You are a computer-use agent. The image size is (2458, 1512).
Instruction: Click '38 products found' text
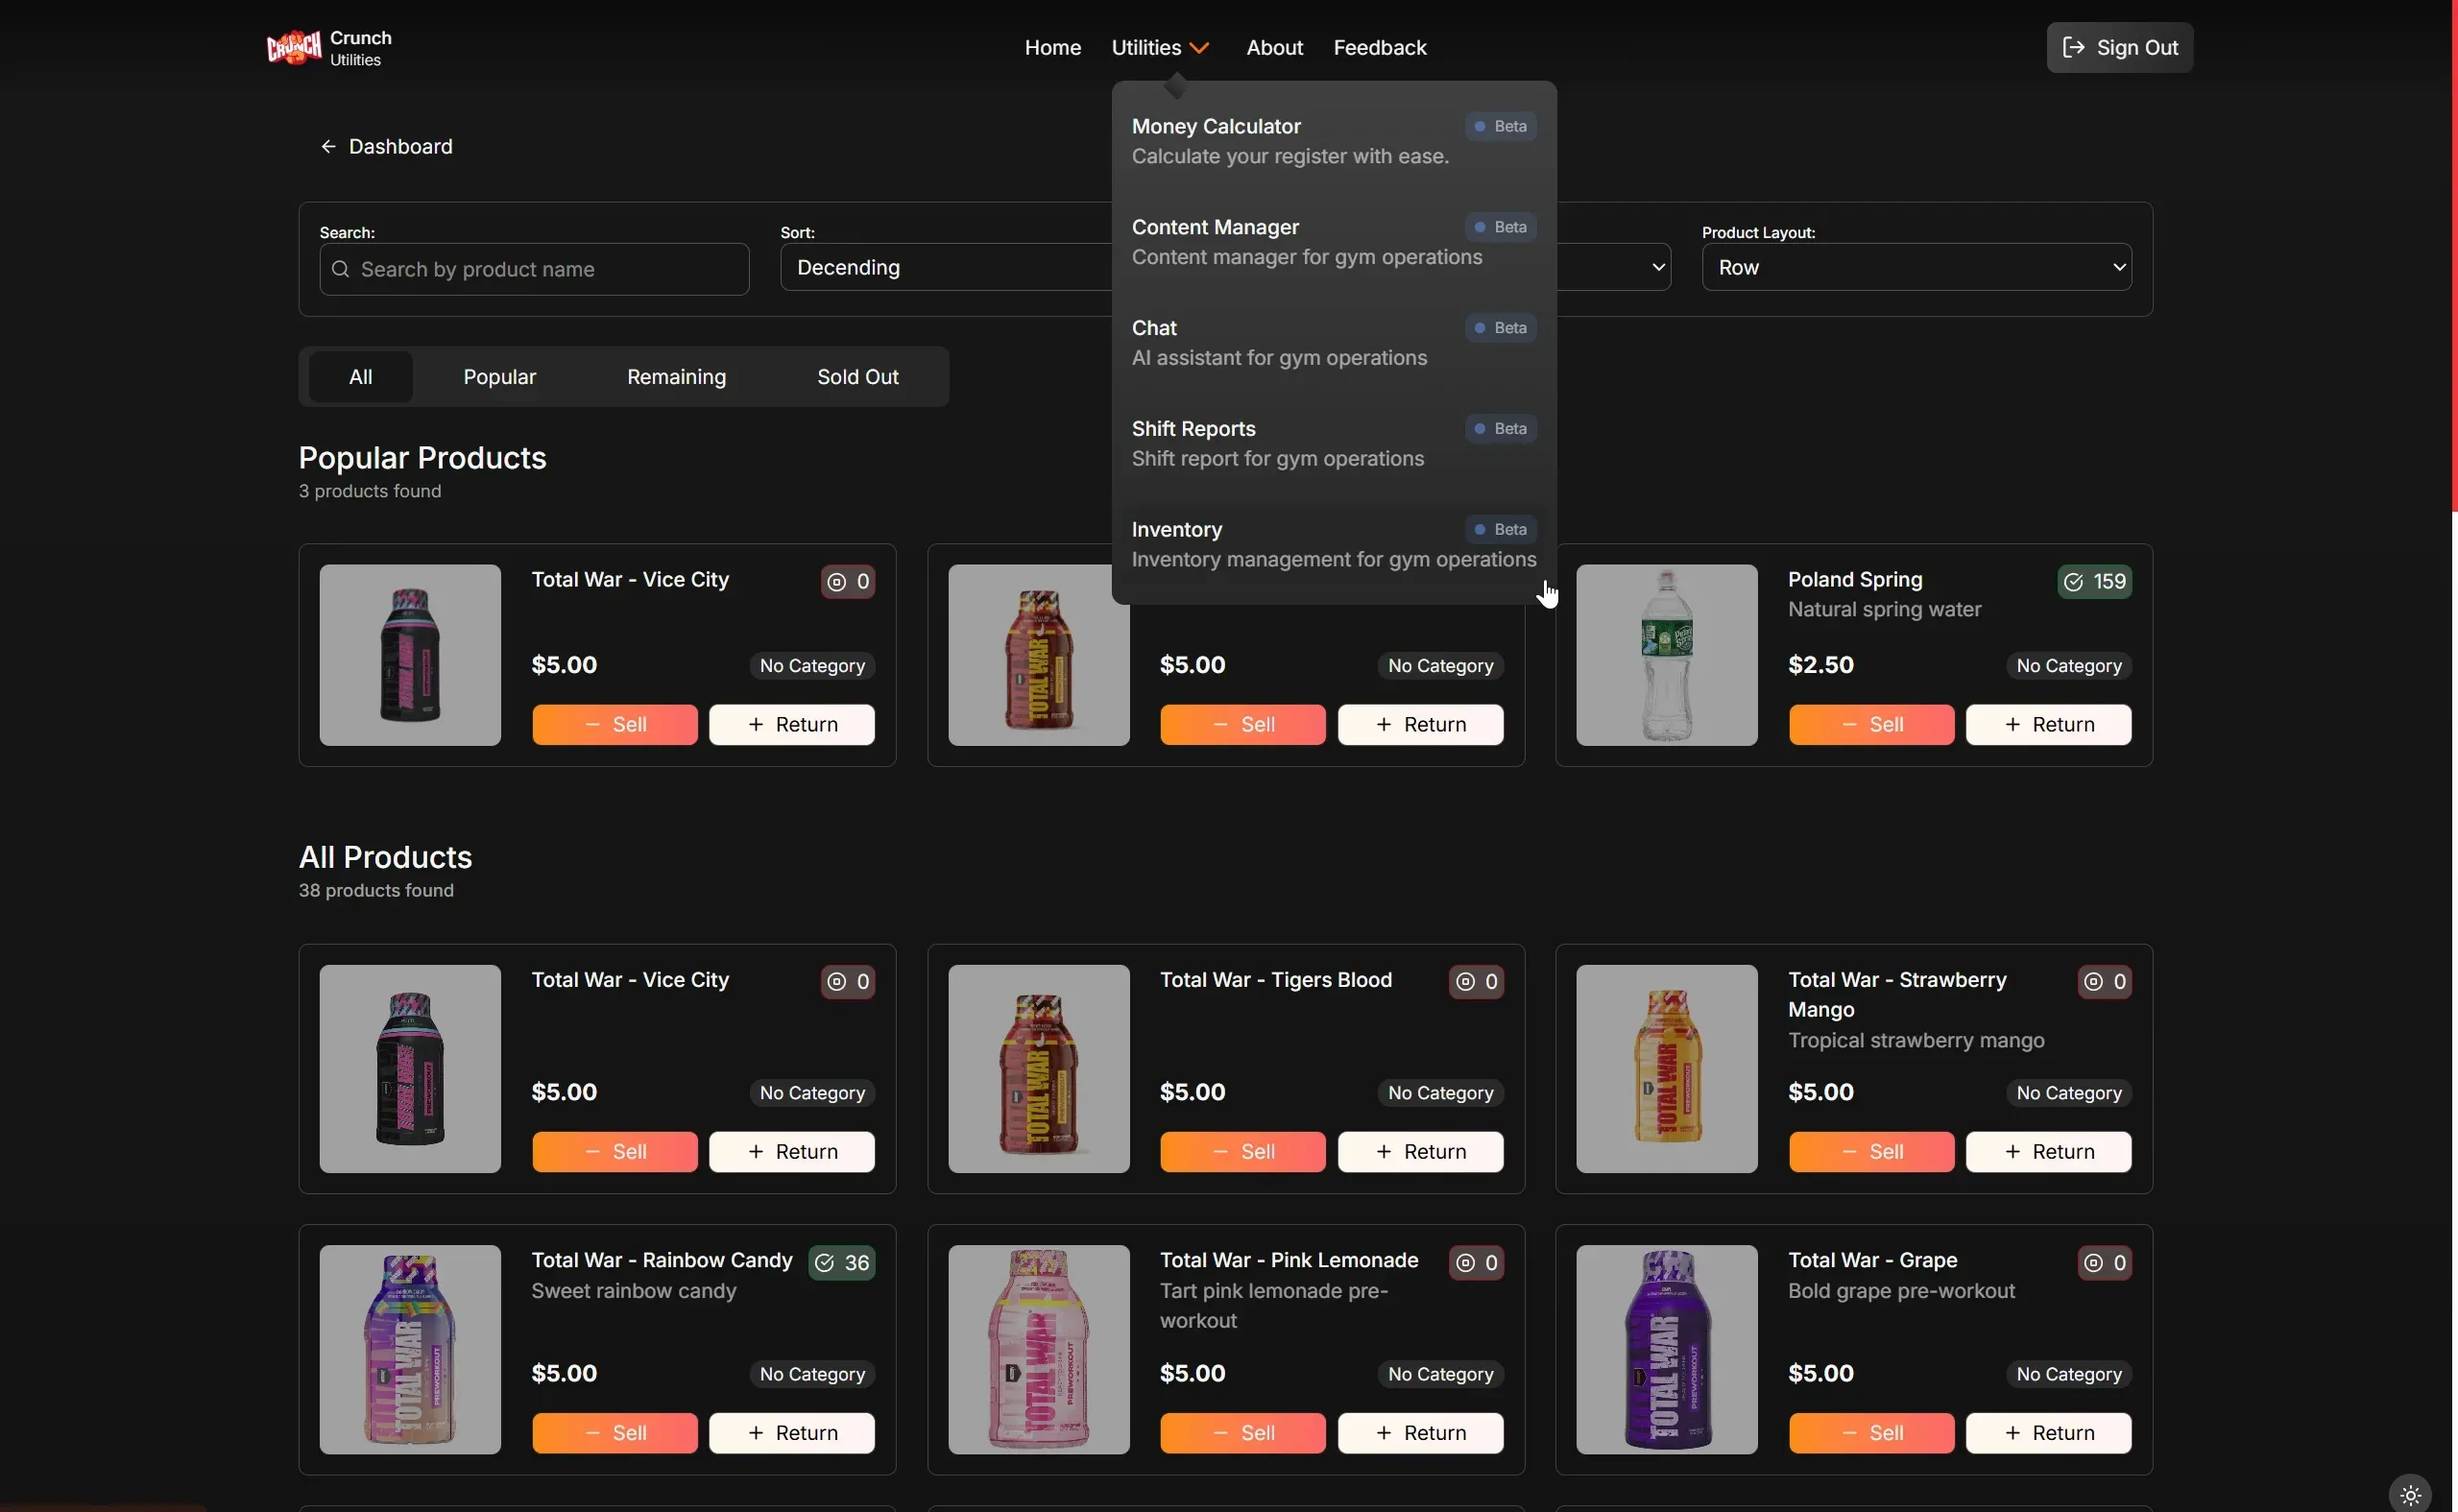(376, 890)
